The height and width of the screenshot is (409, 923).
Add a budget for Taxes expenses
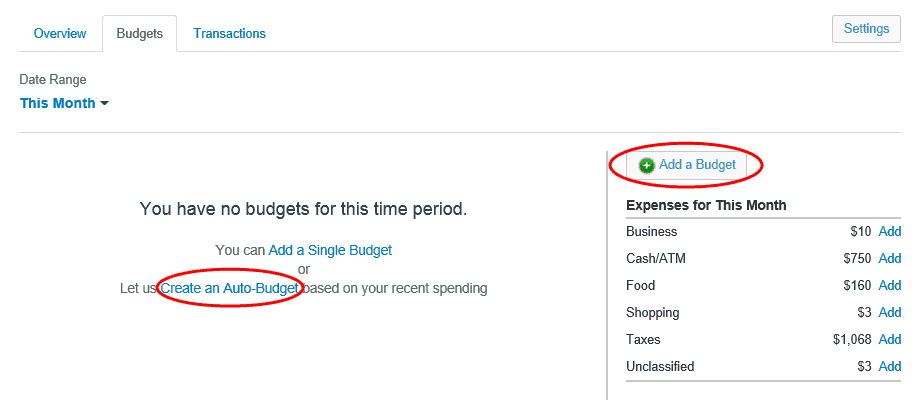889,340
